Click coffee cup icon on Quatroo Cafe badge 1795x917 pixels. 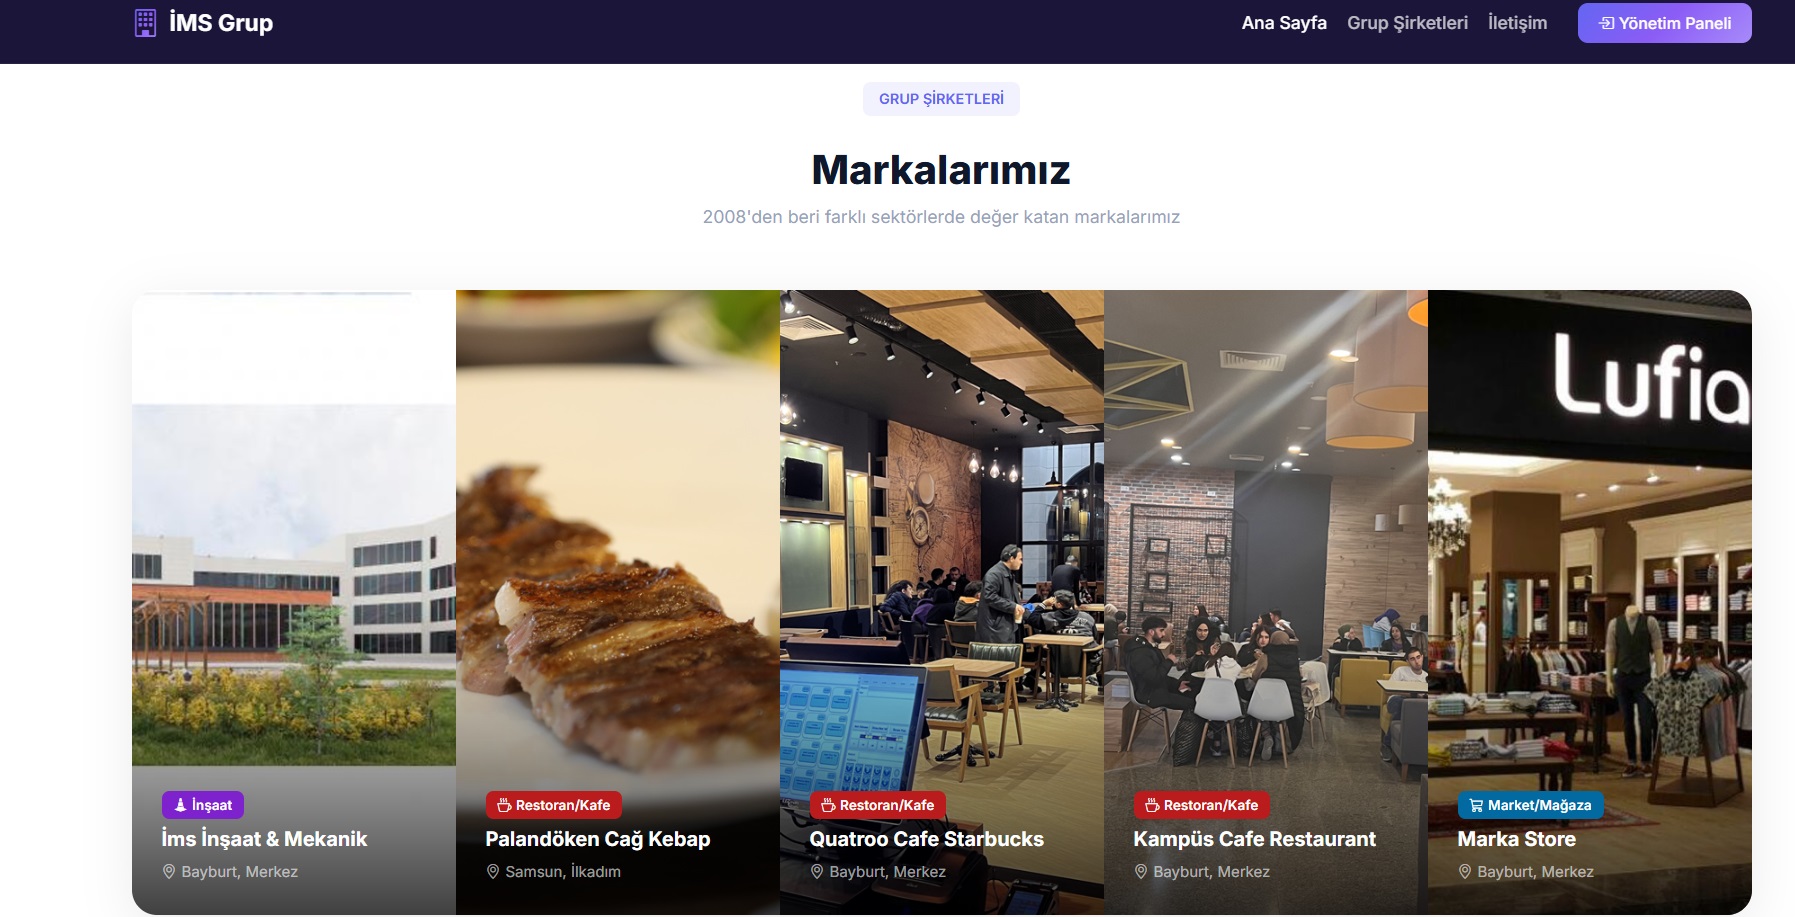[828, 805]
